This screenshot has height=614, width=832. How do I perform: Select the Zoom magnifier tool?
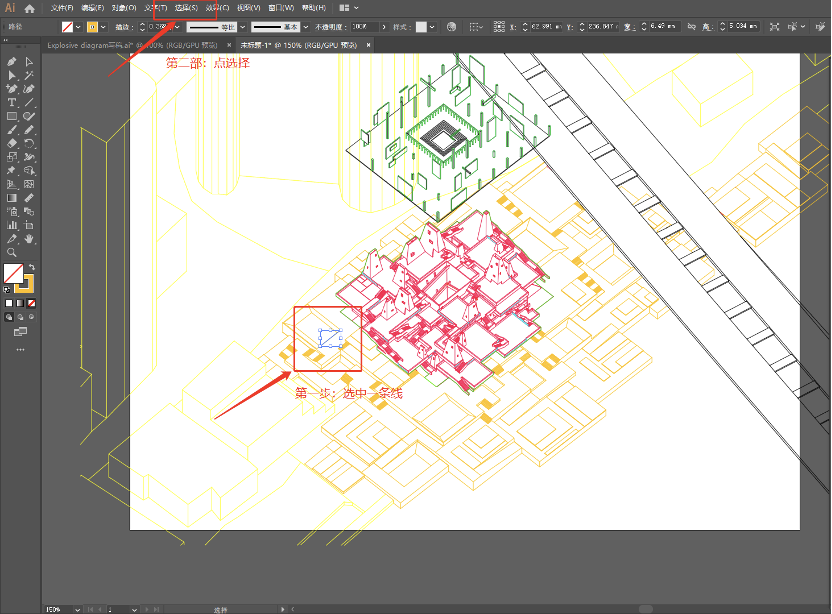click(x=12, y=253)
